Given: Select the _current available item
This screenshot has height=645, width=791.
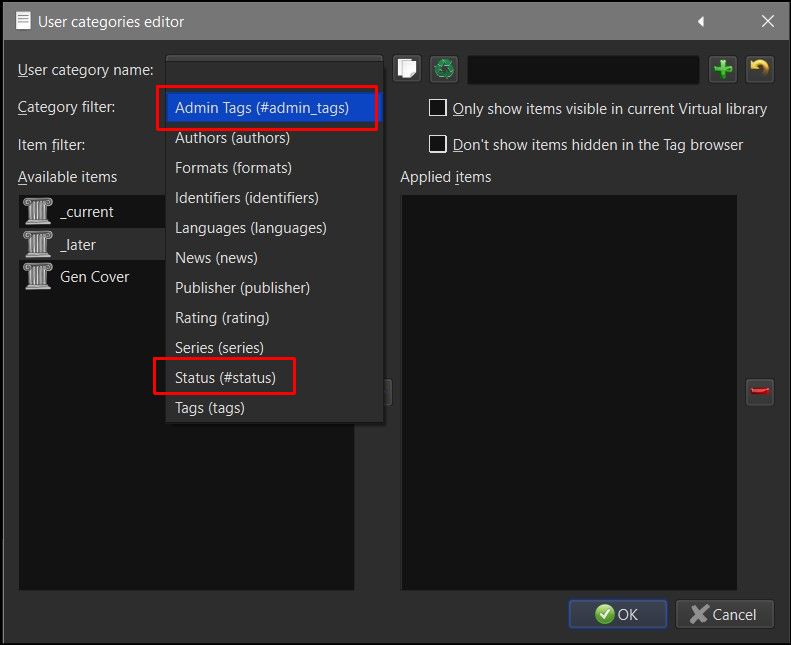Looking at the screenshot, I should coord(92,211).
